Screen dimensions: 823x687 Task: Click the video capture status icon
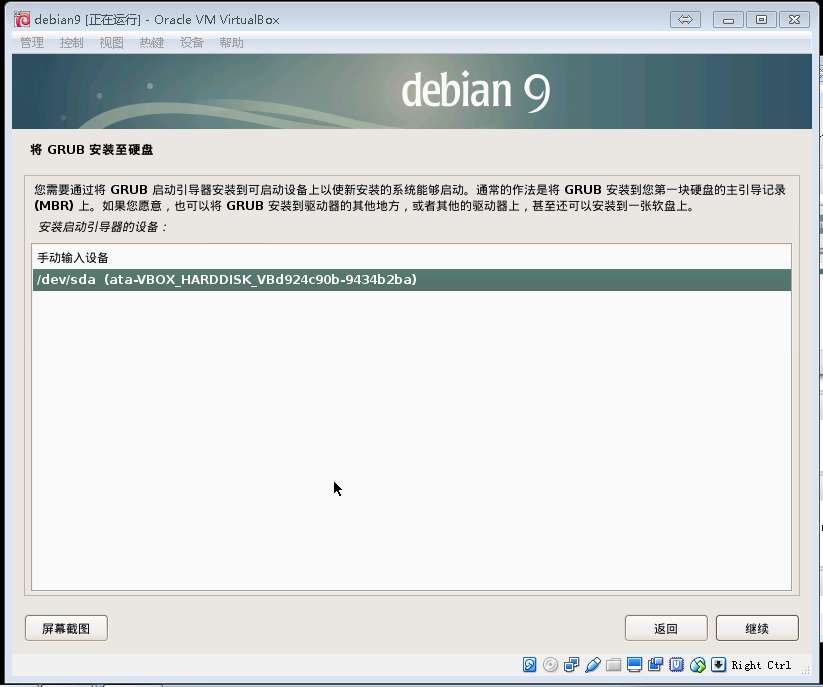[x=655, y=664]
